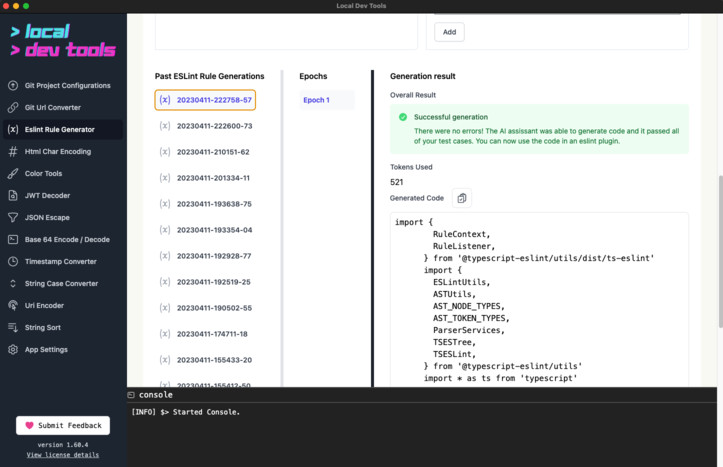Select generation 20230411-174711-18
723x467 pixels.
205,334
